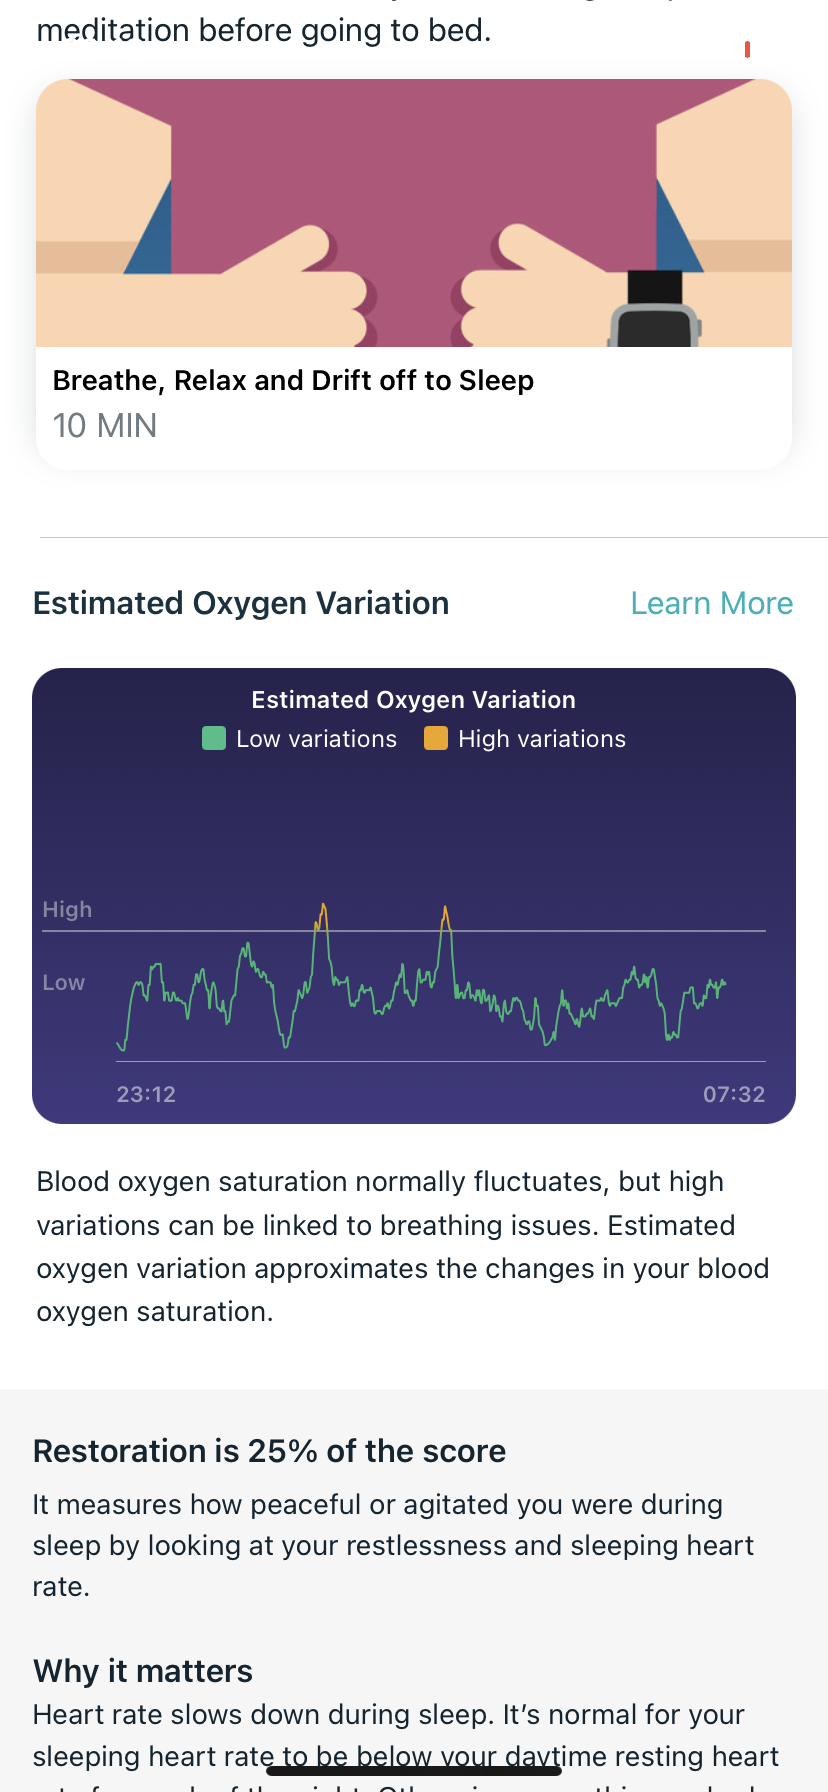Tap the chart title inside the purple graph
The width and height of the screenshot is (828, 1792).
pos(413,700)
